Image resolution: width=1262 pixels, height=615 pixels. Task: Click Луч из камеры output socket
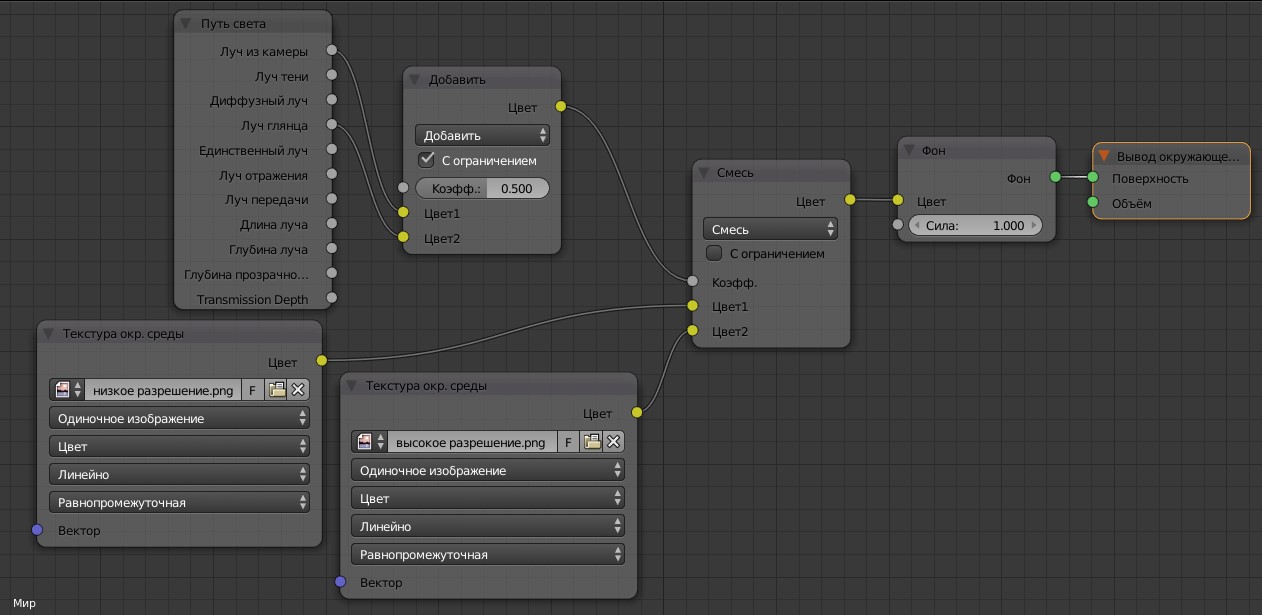click(331, 51)
